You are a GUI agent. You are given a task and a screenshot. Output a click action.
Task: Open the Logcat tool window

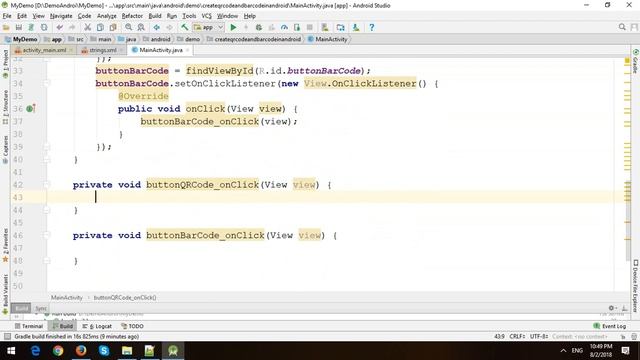coord(97,326)
